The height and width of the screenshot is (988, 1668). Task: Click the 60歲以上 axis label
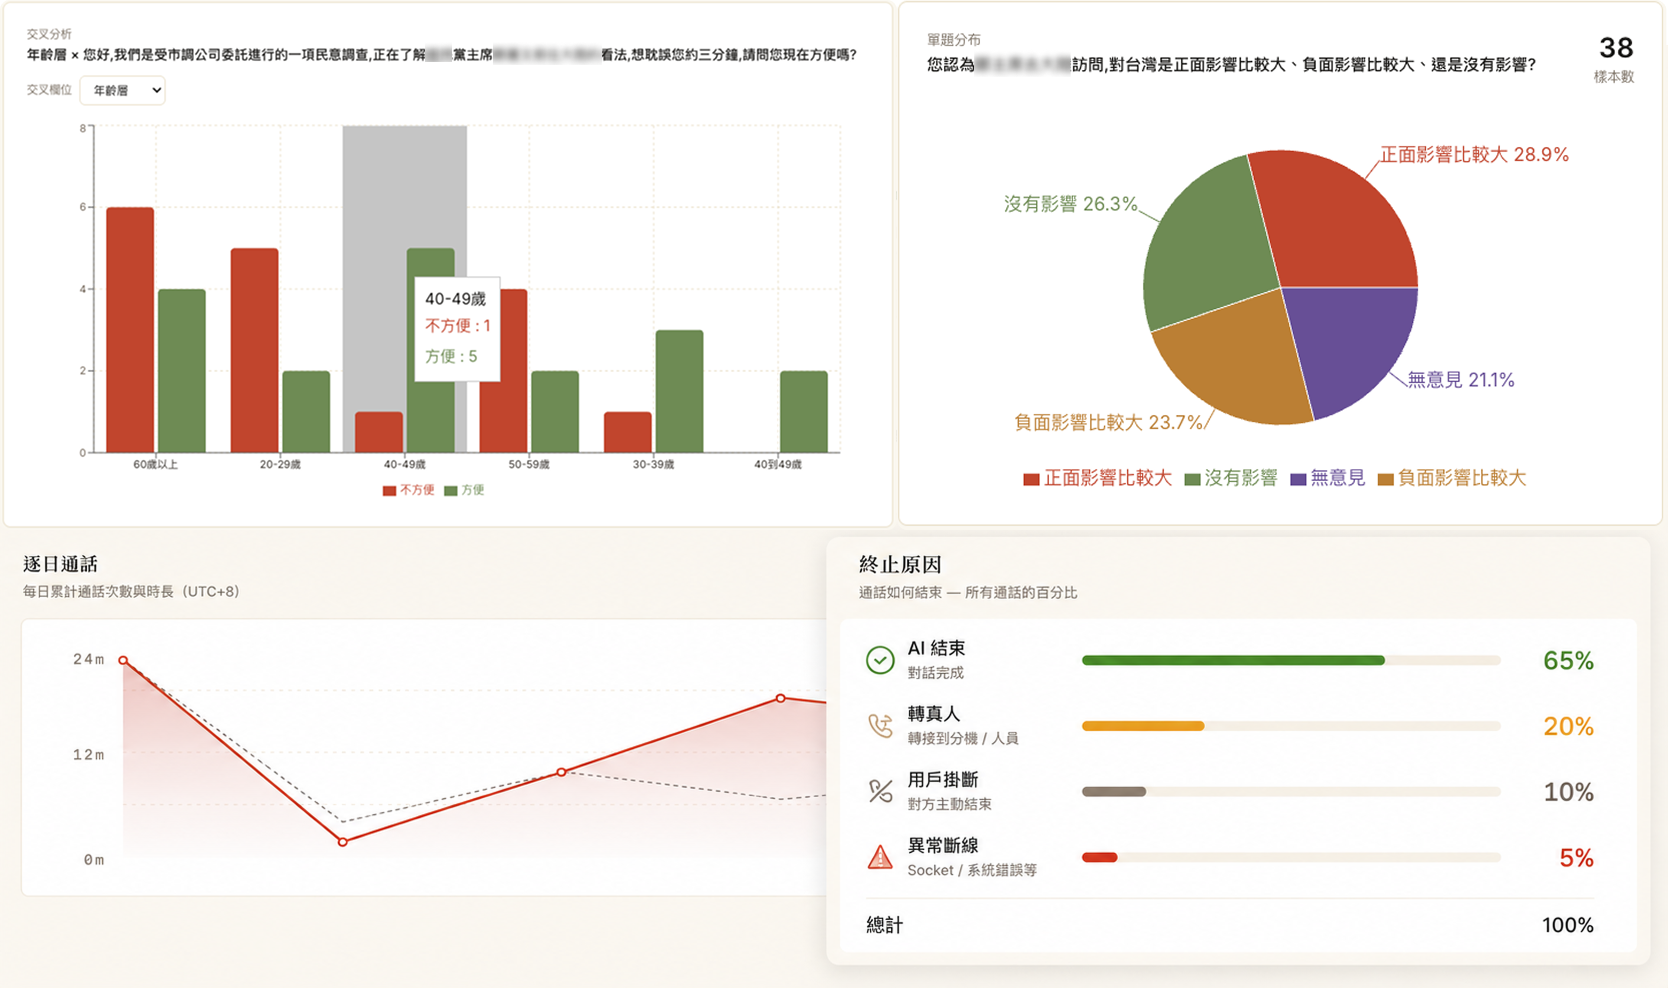156,464
